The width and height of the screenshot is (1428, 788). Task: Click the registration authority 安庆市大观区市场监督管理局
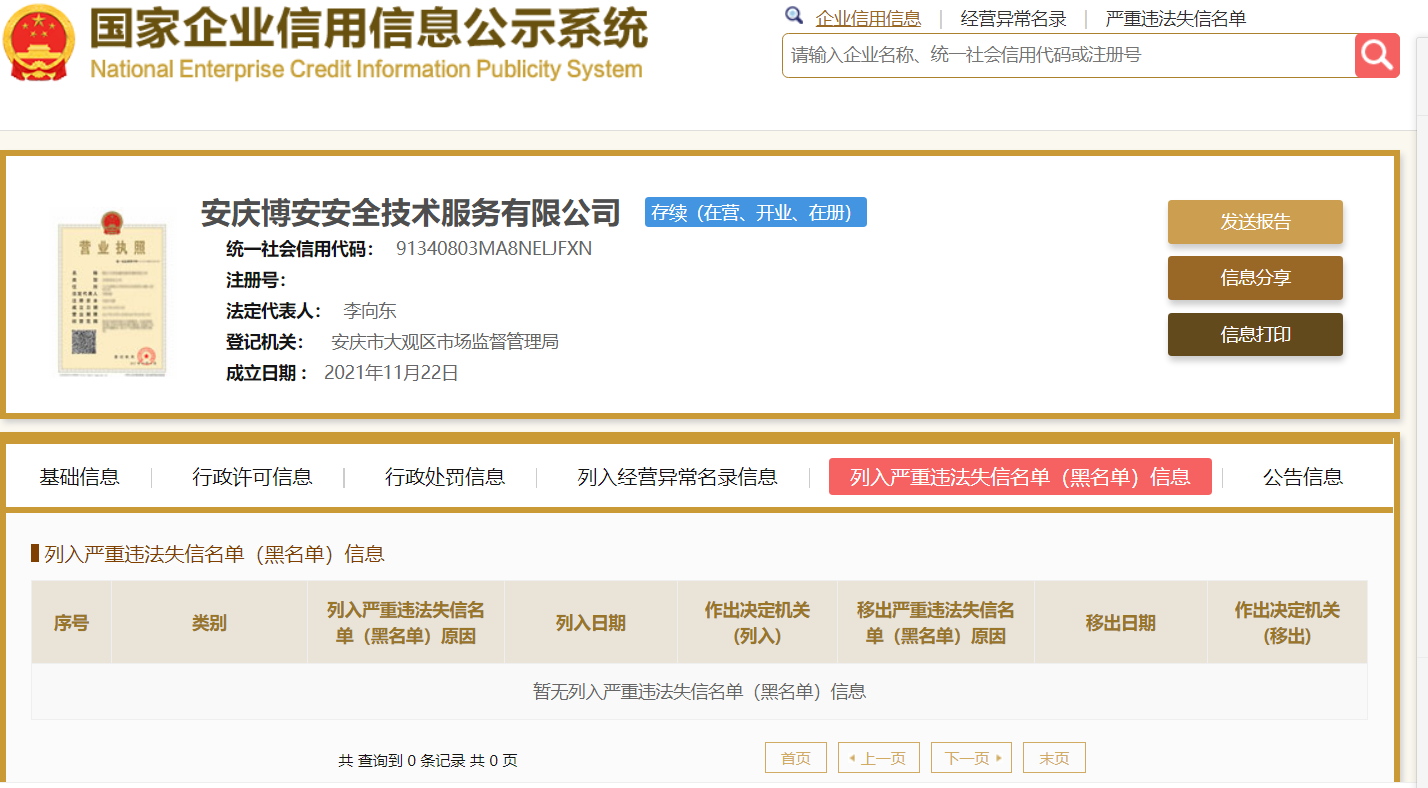coord(445,342)
